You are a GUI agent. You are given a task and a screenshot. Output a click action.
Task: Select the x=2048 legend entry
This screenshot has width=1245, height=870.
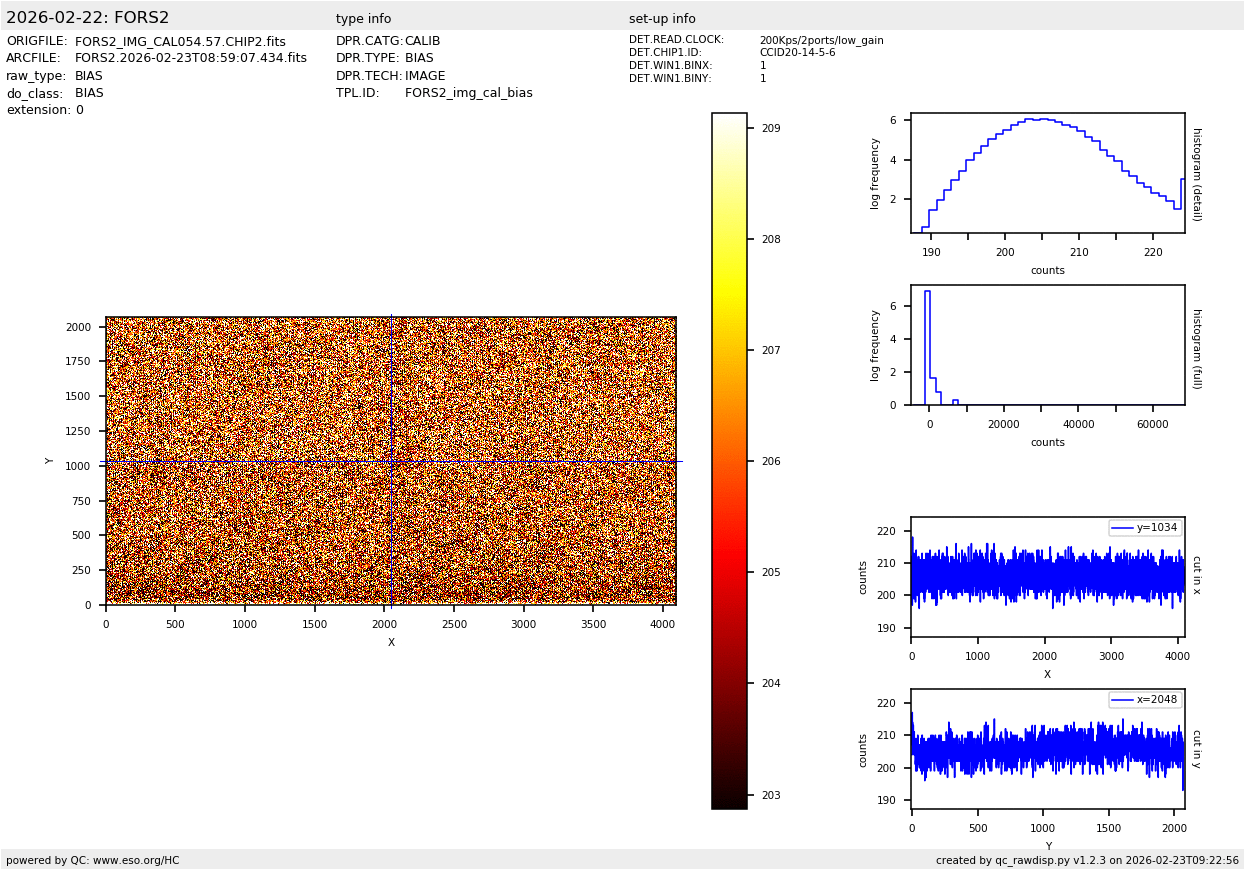[x=1145, y=700]
